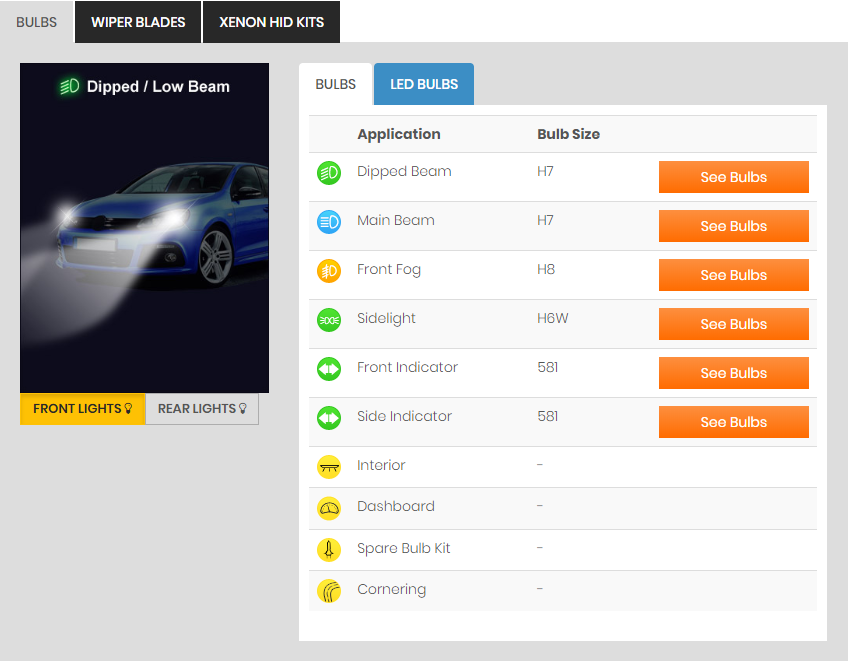Screen dimensions: 848x662
Task: See bulbs for Sidelight H6W
Action: (733, 324)
